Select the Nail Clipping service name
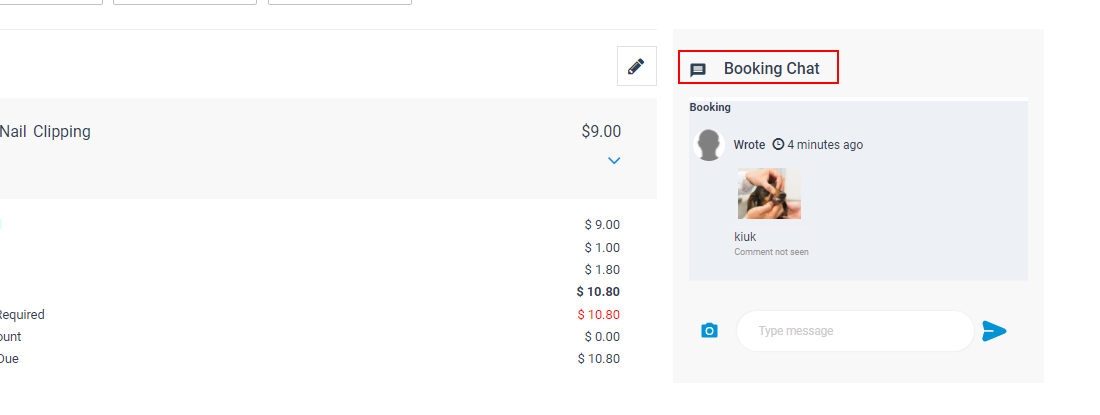Viewport: 1100px width, 415px height. (x=45, y=131)
